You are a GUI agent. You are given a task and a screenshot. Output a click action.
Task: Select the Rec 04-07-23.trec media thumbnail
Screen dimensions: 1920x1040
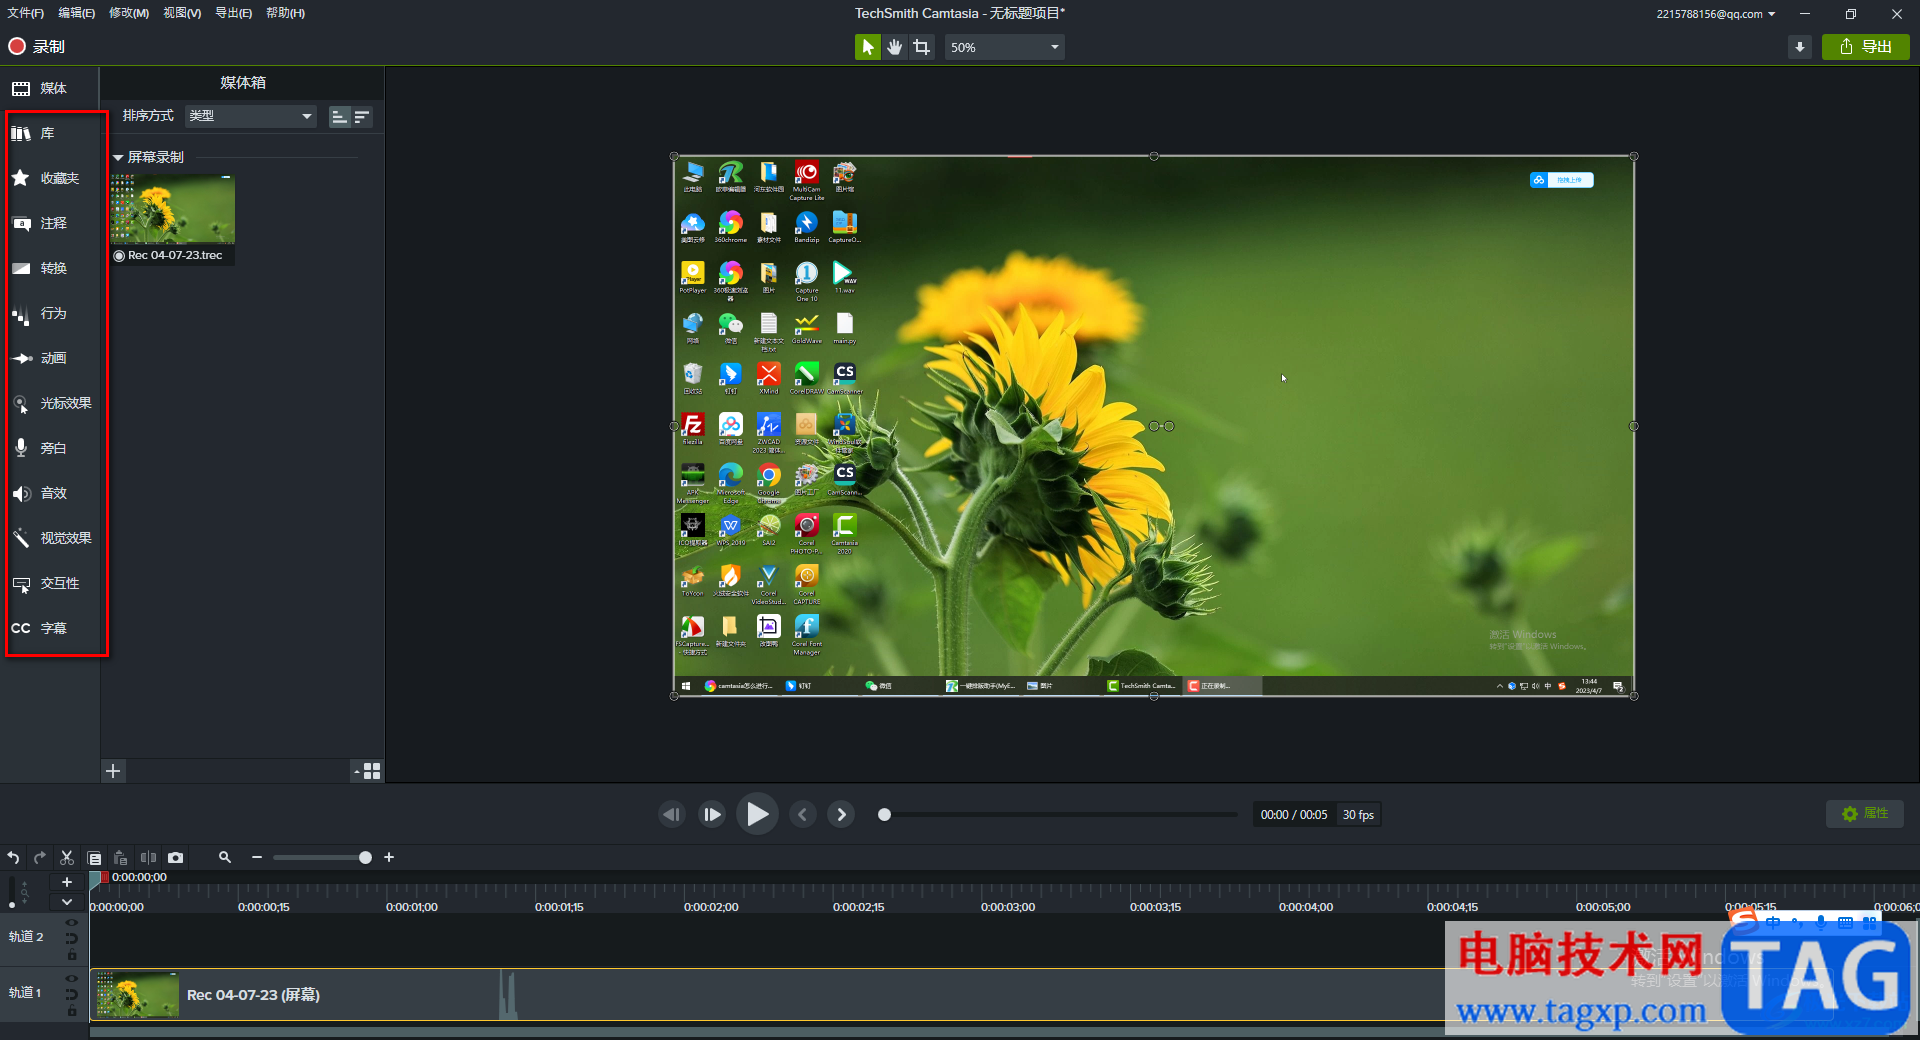173,218
